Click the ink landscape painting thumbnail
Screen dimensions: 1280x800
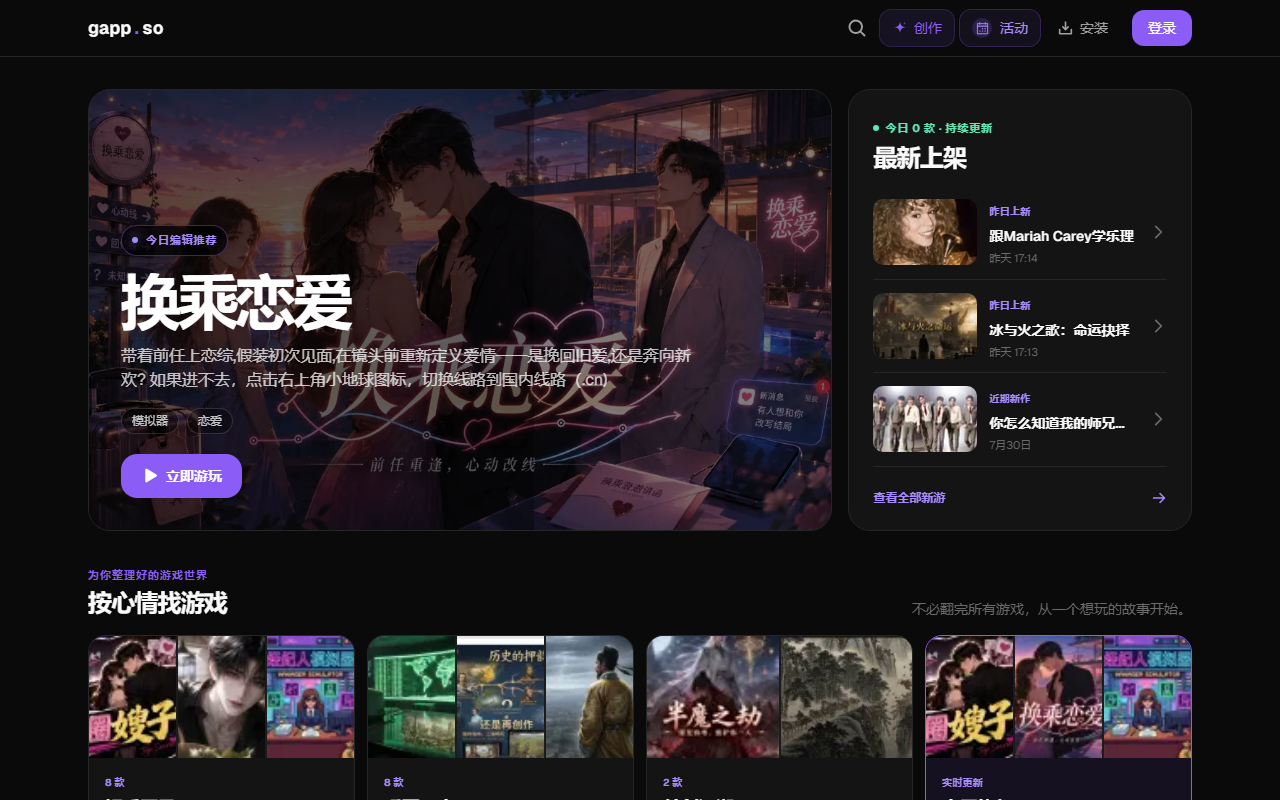click(846, 697)
